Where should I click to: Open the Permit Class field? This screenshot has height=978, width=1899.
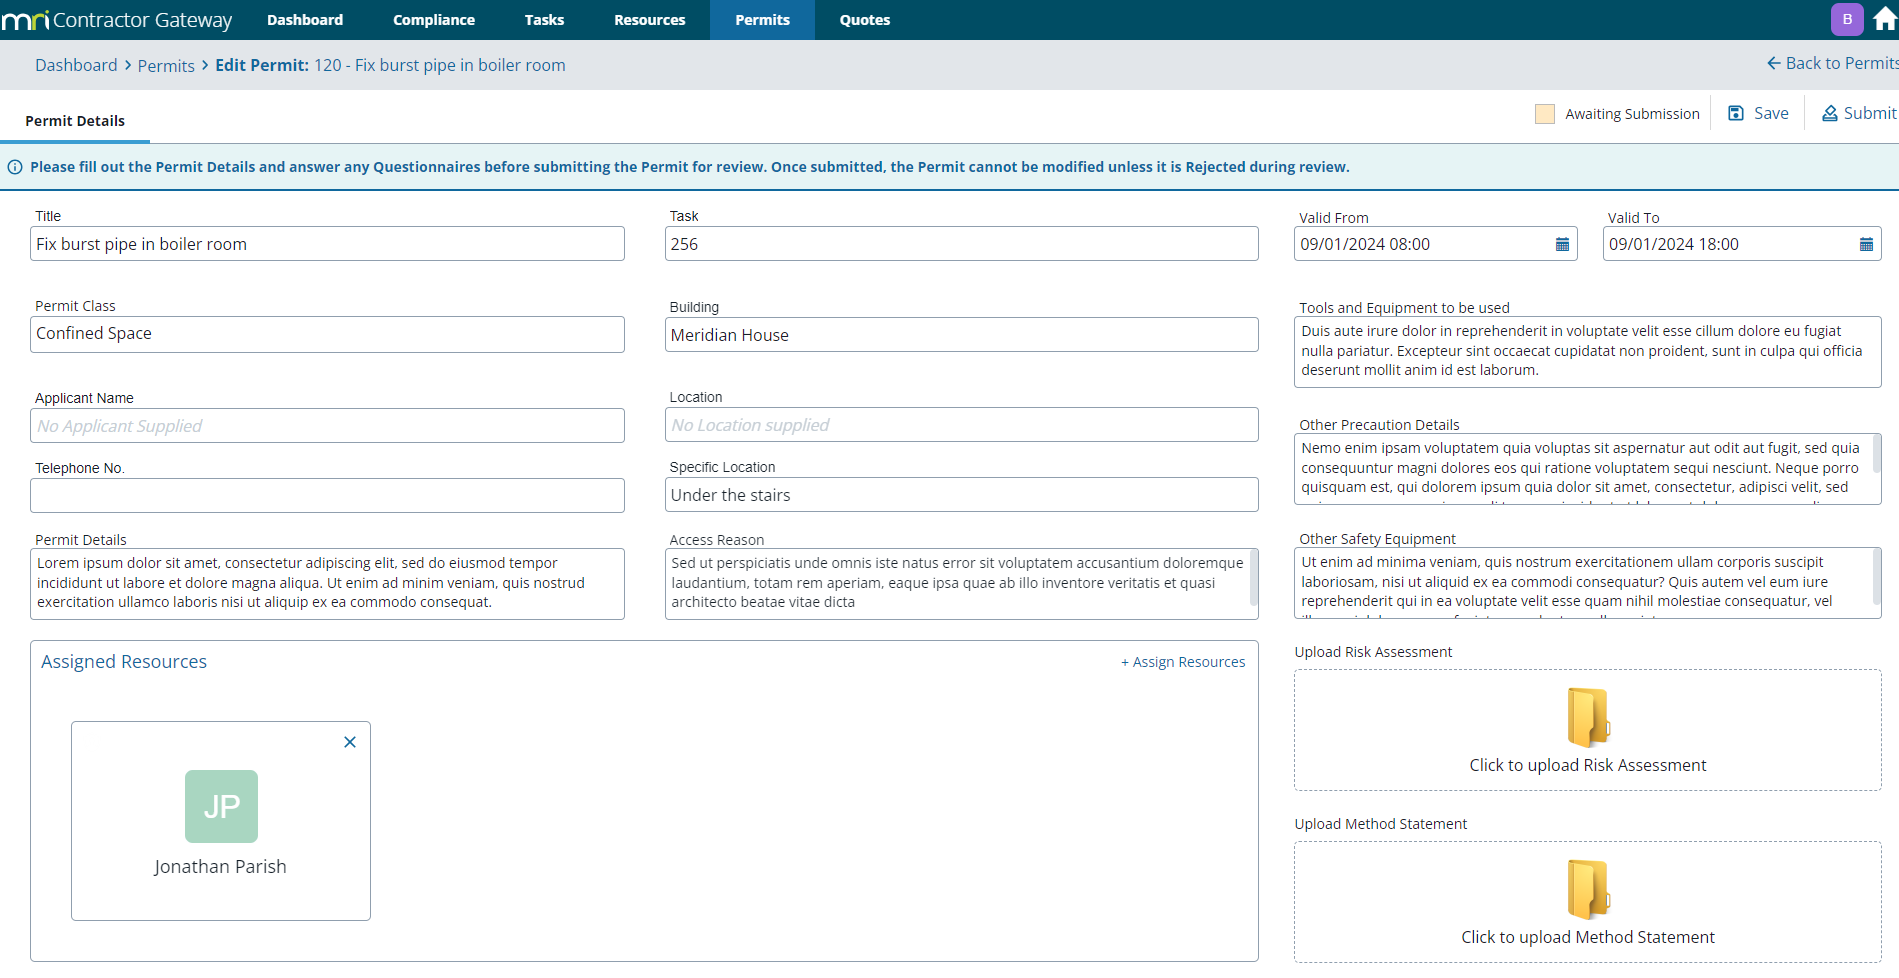(327, 334)
